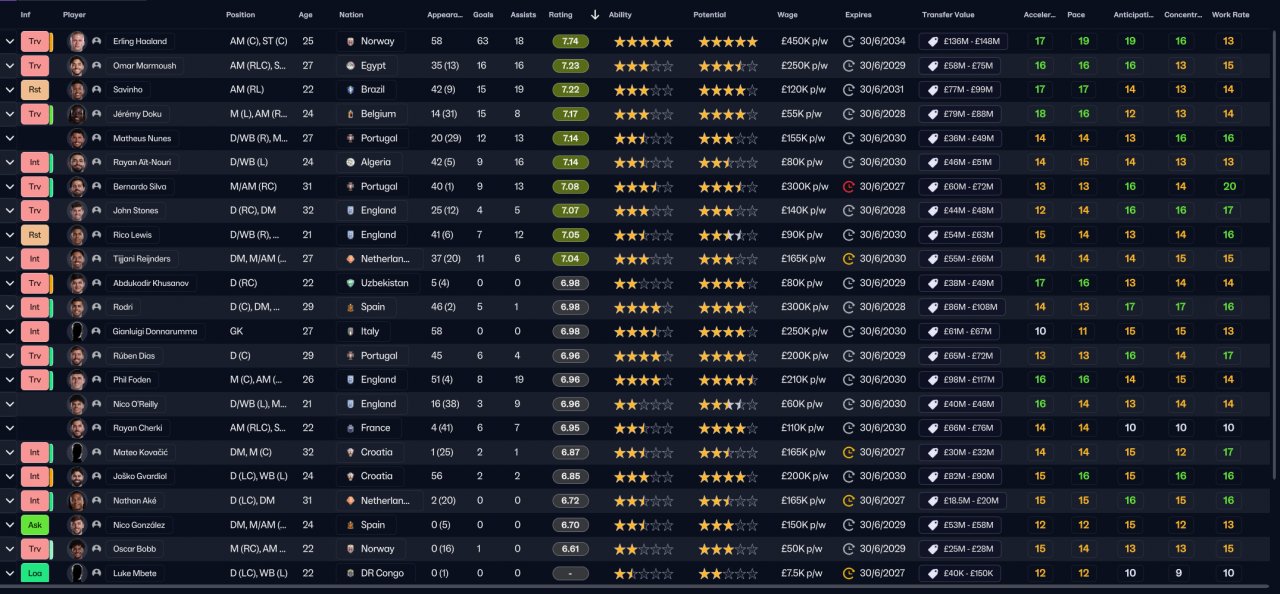Click Erling Haaland's potential star rating

pyautogui.click(x=728, y=42)
